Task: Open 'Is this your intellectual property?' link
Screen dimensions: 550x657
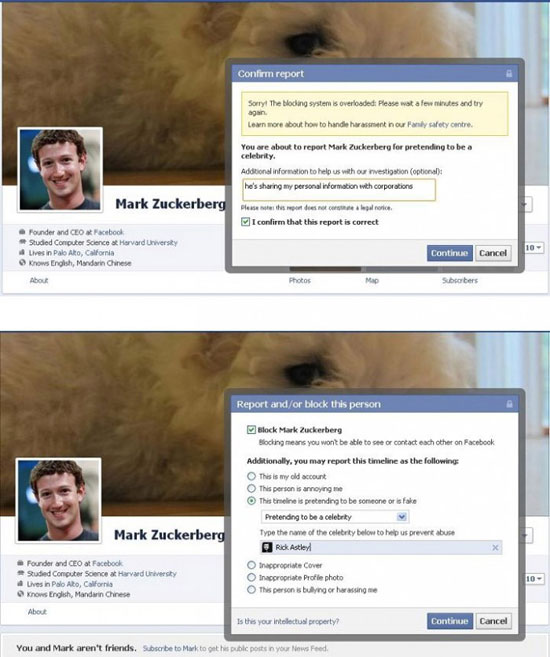Action: (288, 621)
